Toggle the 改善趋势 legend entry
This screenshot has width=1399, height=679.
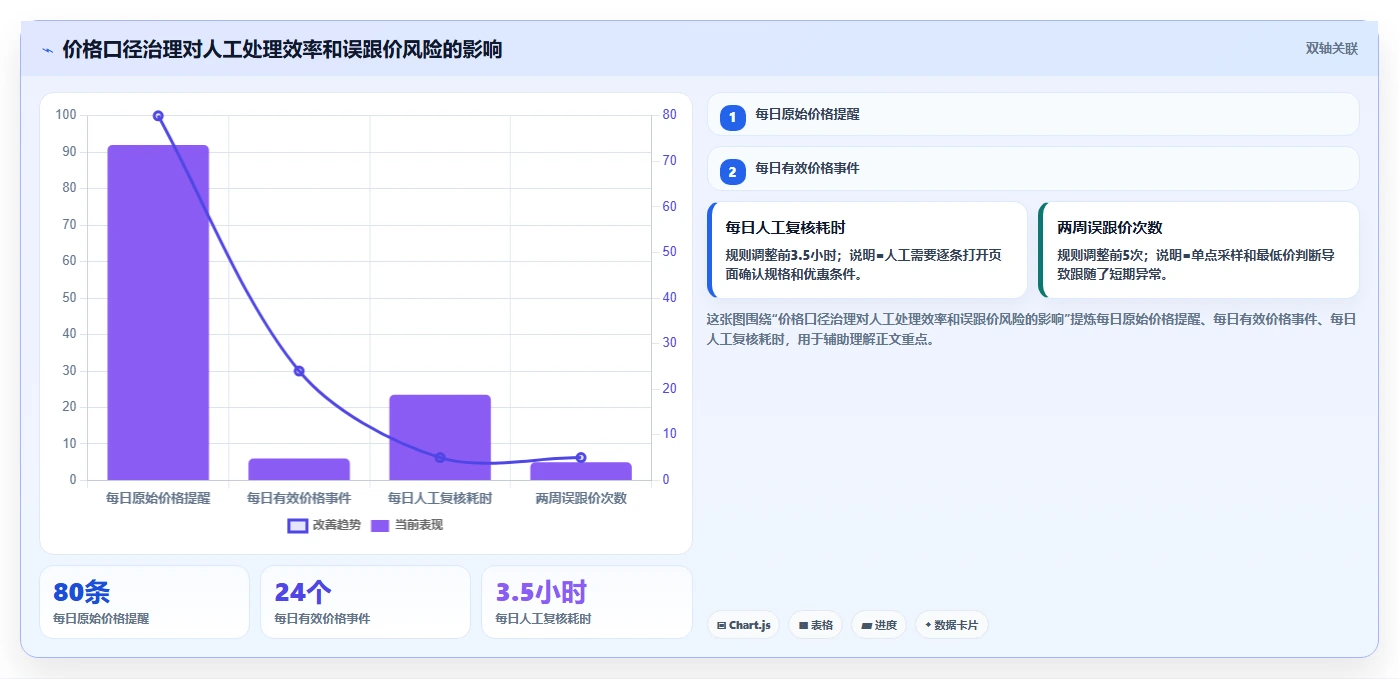(x=324, y=525)
